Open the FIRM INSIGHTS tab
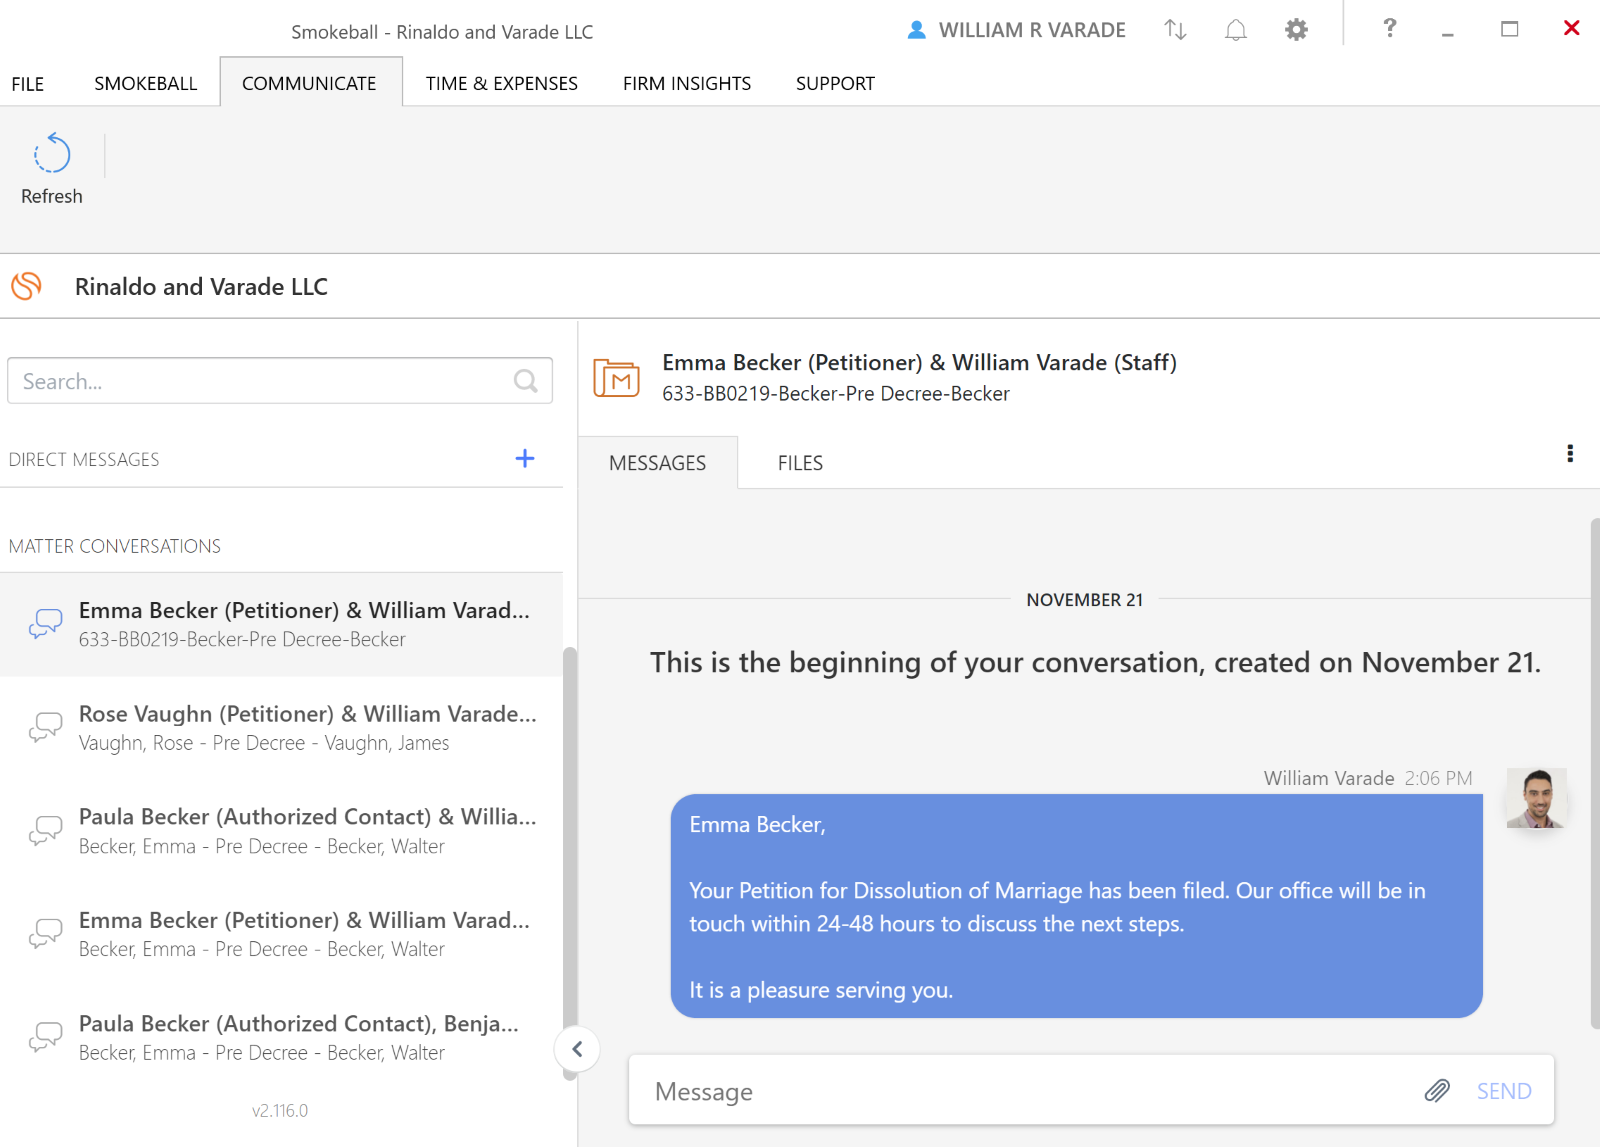Screen dimensions: 1600x1147 tap(687, 84)
